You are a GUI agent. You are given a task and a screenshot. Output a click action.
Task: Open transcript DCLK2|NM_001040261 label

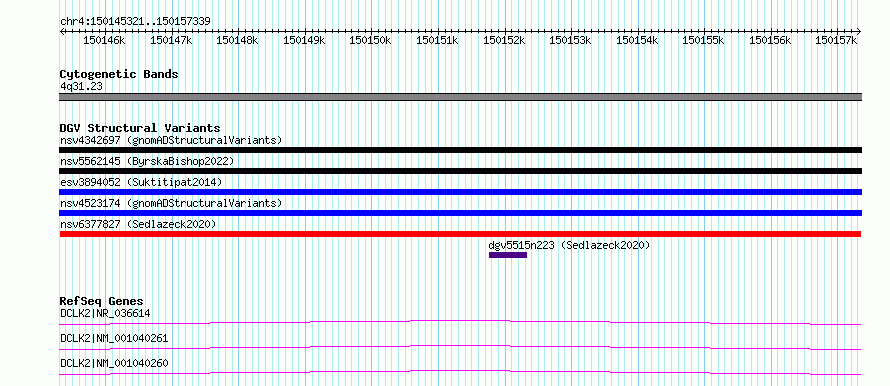(x=114, y=338)
